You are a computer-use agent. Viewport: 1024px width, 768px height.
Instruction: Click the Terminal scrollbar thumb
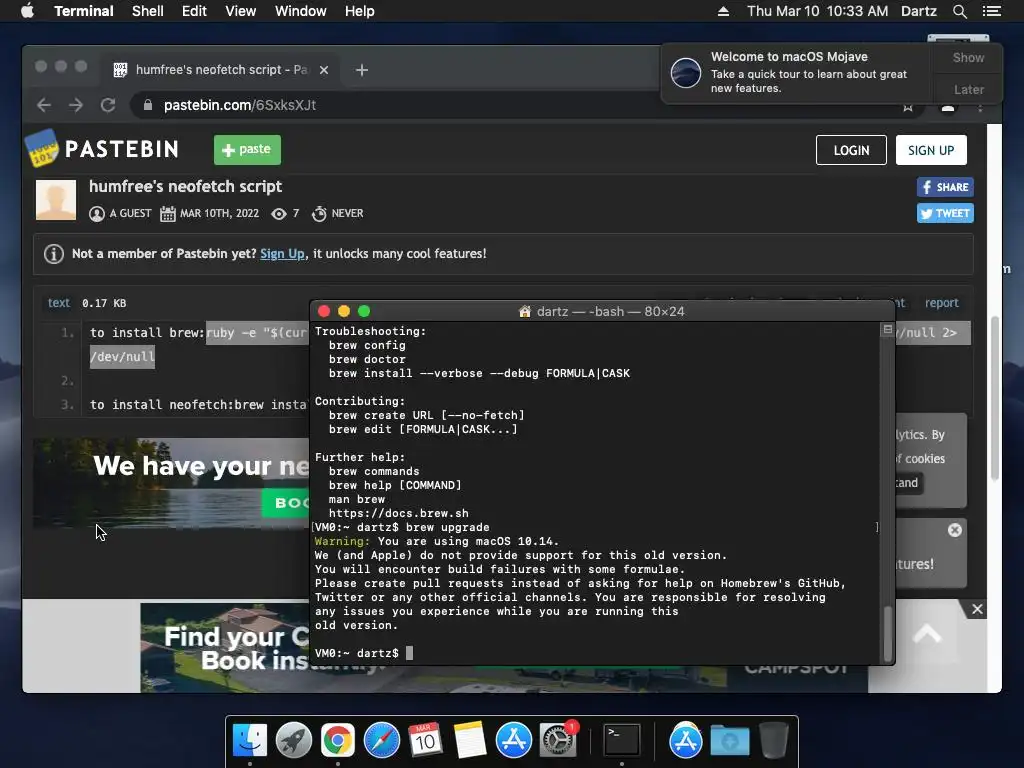pos(887,633)
